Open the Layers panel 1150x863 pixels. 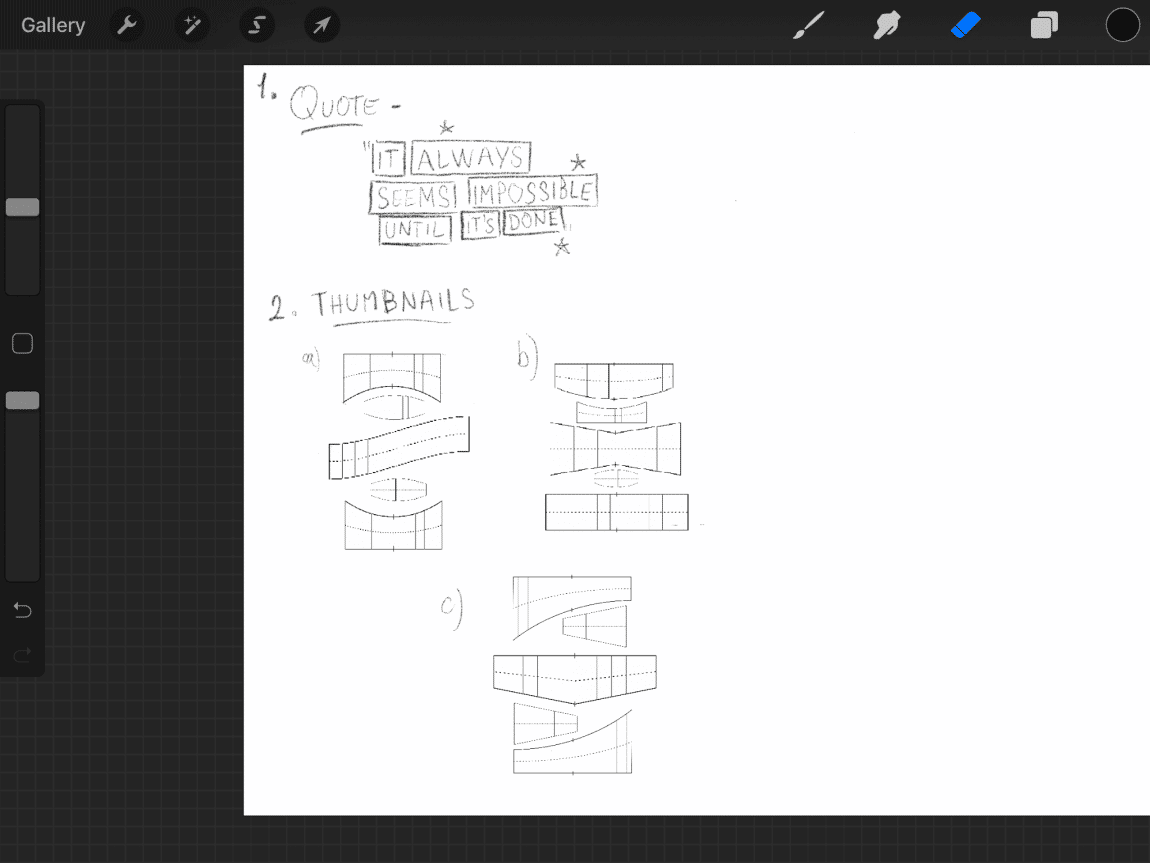coord(1044,25)
